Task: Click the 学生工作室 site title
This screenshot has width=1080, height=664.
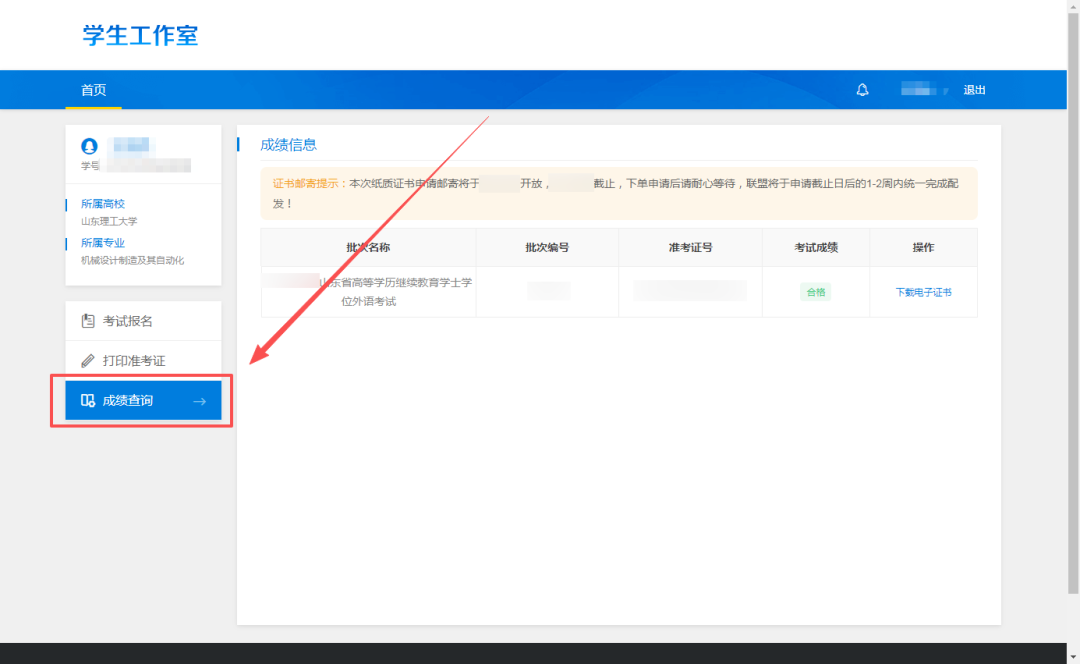Action: point(141,35)
